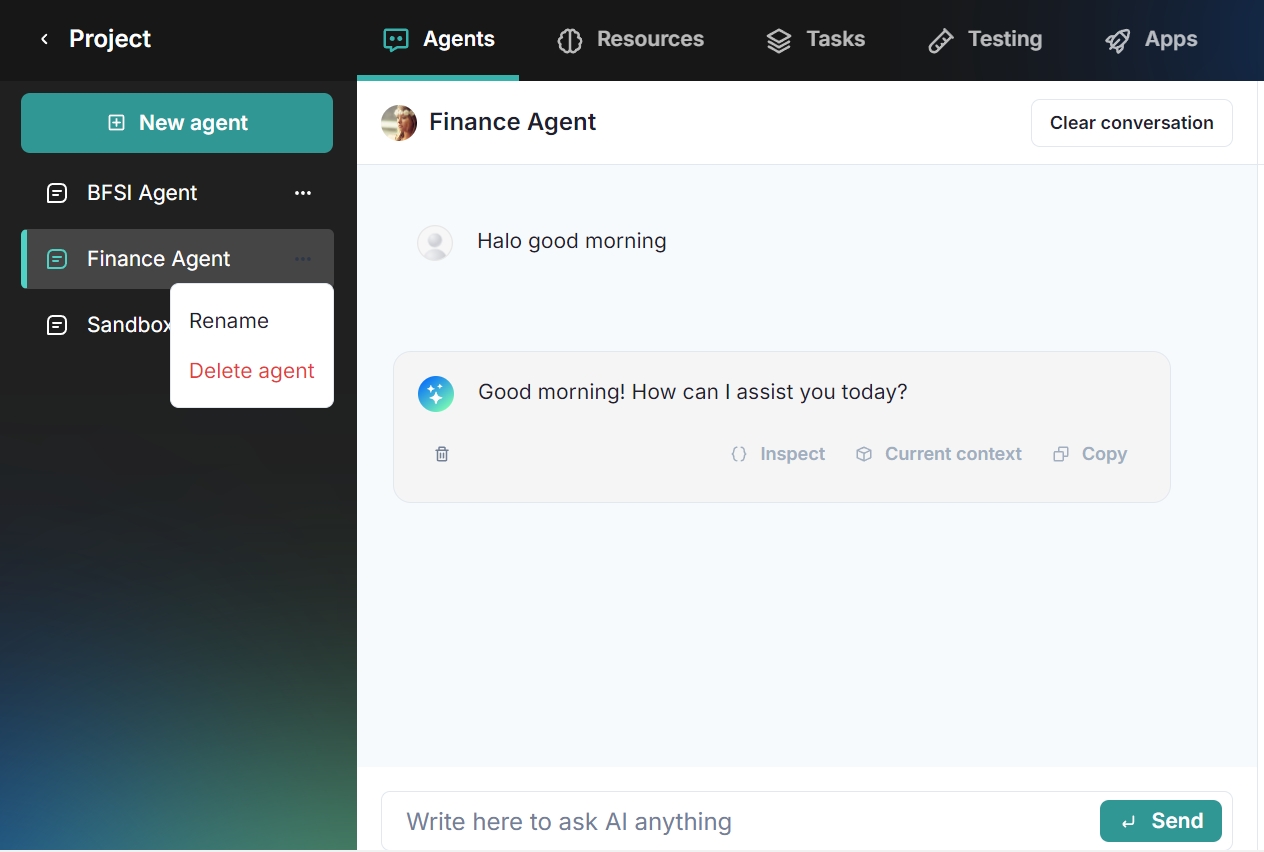Inspect the AI response
Viewport: 1264px width, 852px height.
(778, 454)
